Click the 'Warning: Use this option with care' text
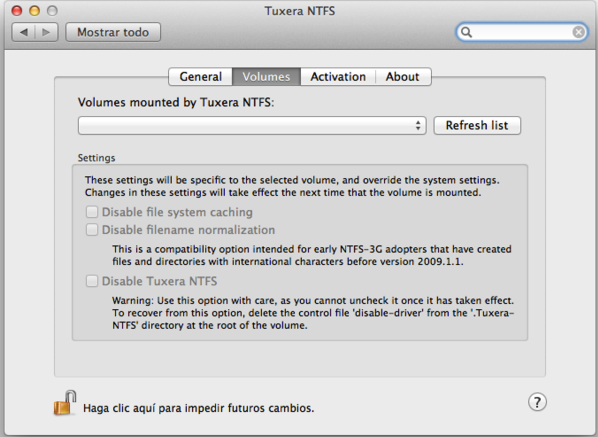The width and height of the screenshot is (598, 437). 313,313
